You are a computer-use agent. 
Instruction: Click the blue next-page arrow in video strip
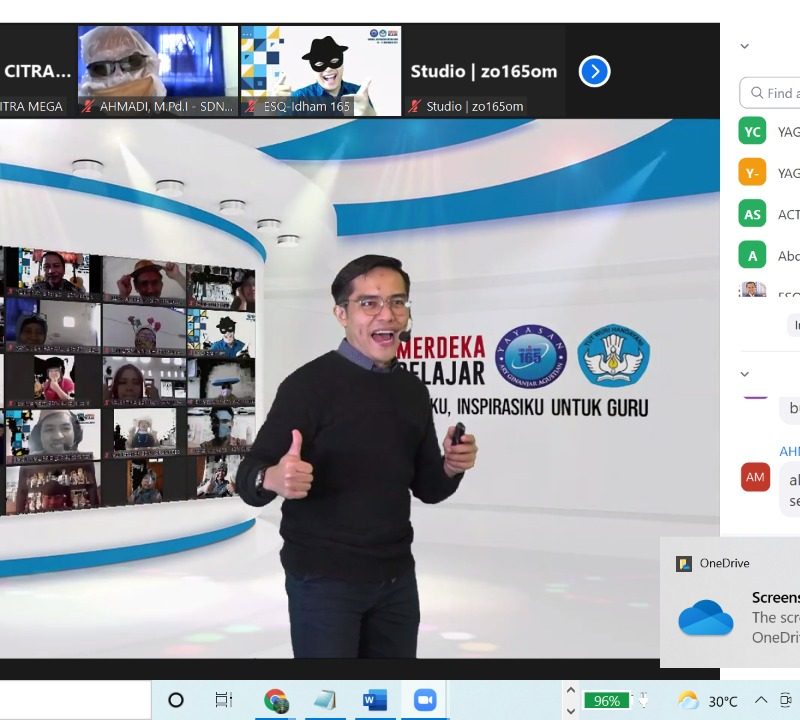tap(594, 71)
